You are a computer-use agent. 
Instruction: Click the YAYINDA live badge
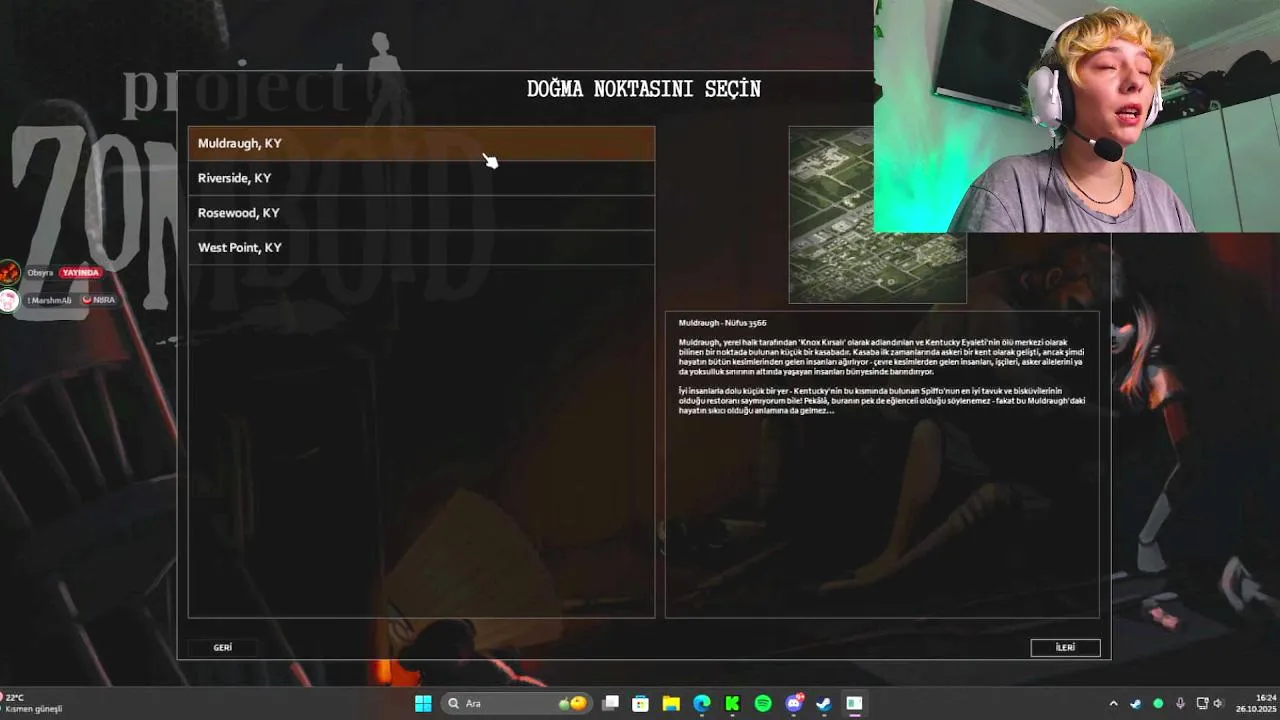pos(80,272)
